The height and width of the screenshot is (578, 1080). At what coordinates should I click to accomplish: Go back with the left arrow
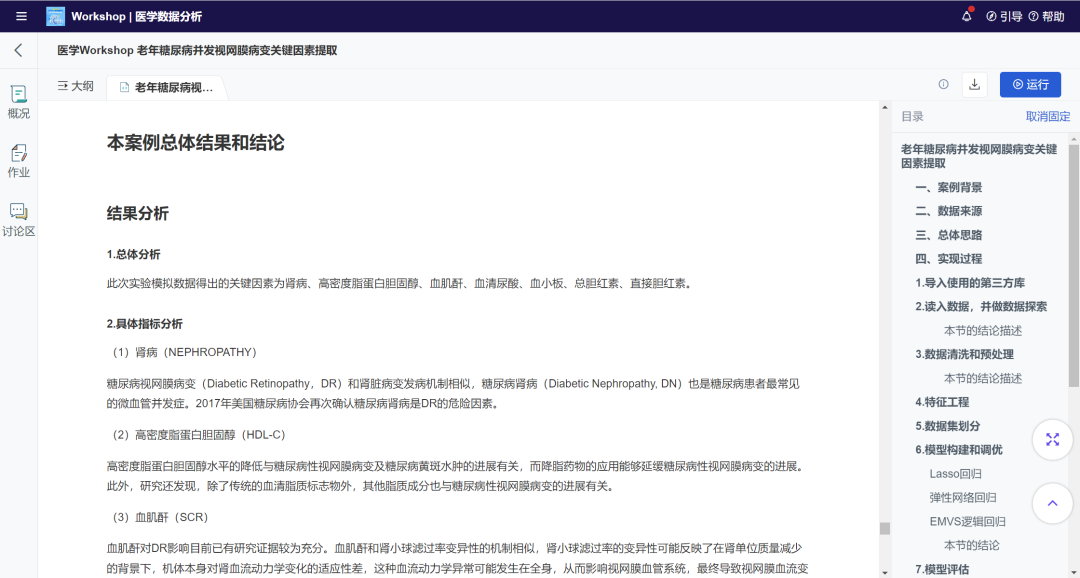coord(19,50)
